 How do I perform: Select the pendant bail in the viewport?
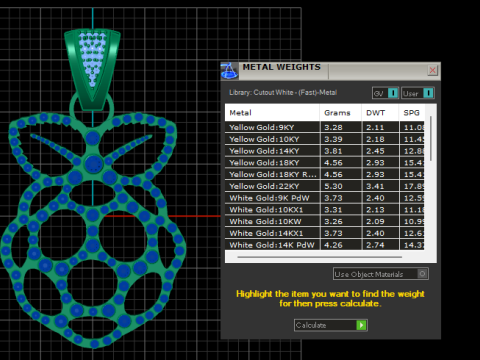[92, 69]
